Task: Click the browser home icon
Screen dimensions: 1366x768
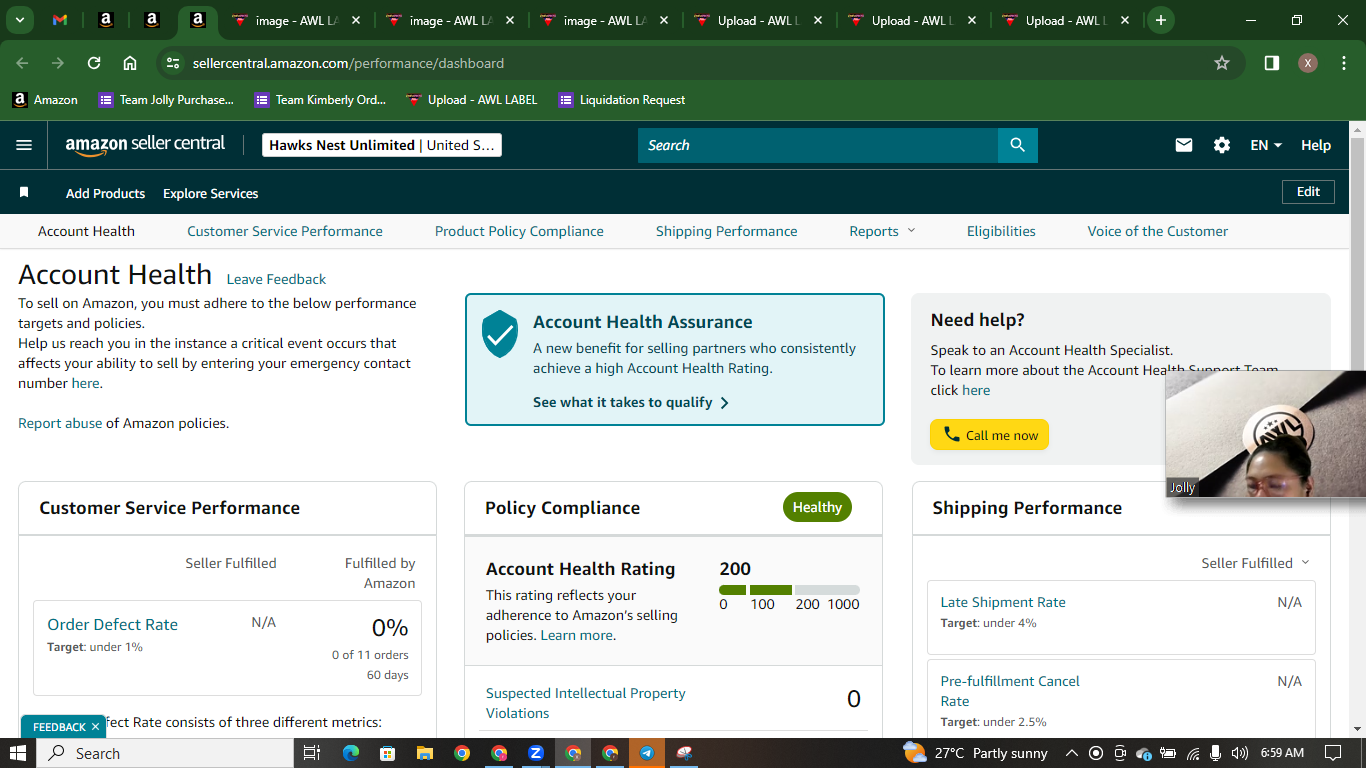Action: 130,63
